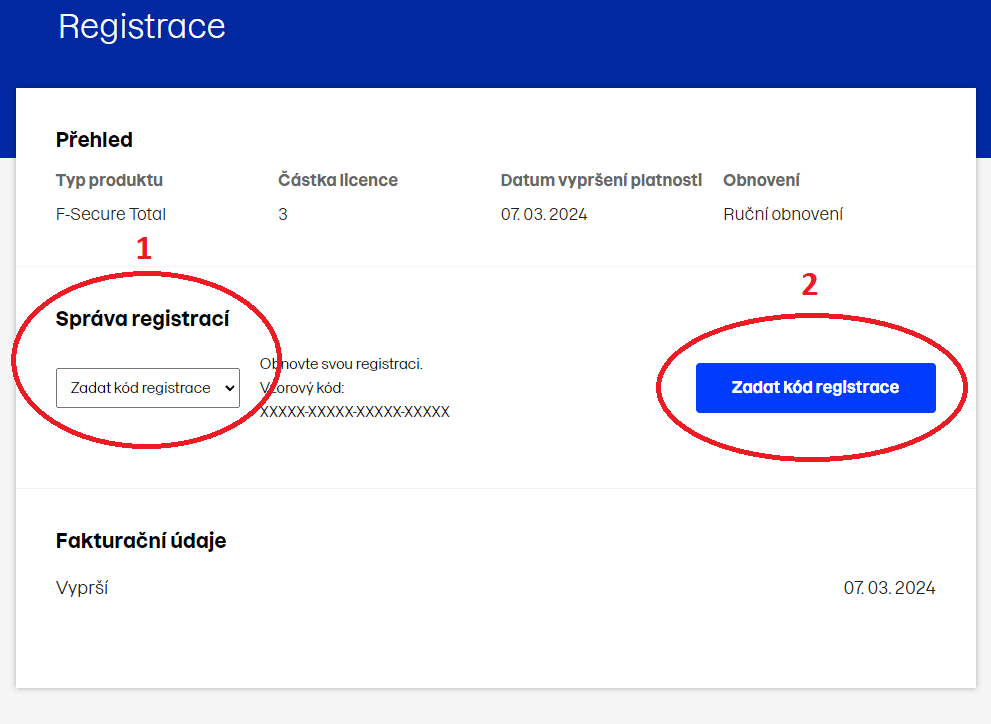Click the 'Ruční obnovení' renewal value
Viewport: 991px width, 724px height.
pyautogui.click(x=783, y=214)
